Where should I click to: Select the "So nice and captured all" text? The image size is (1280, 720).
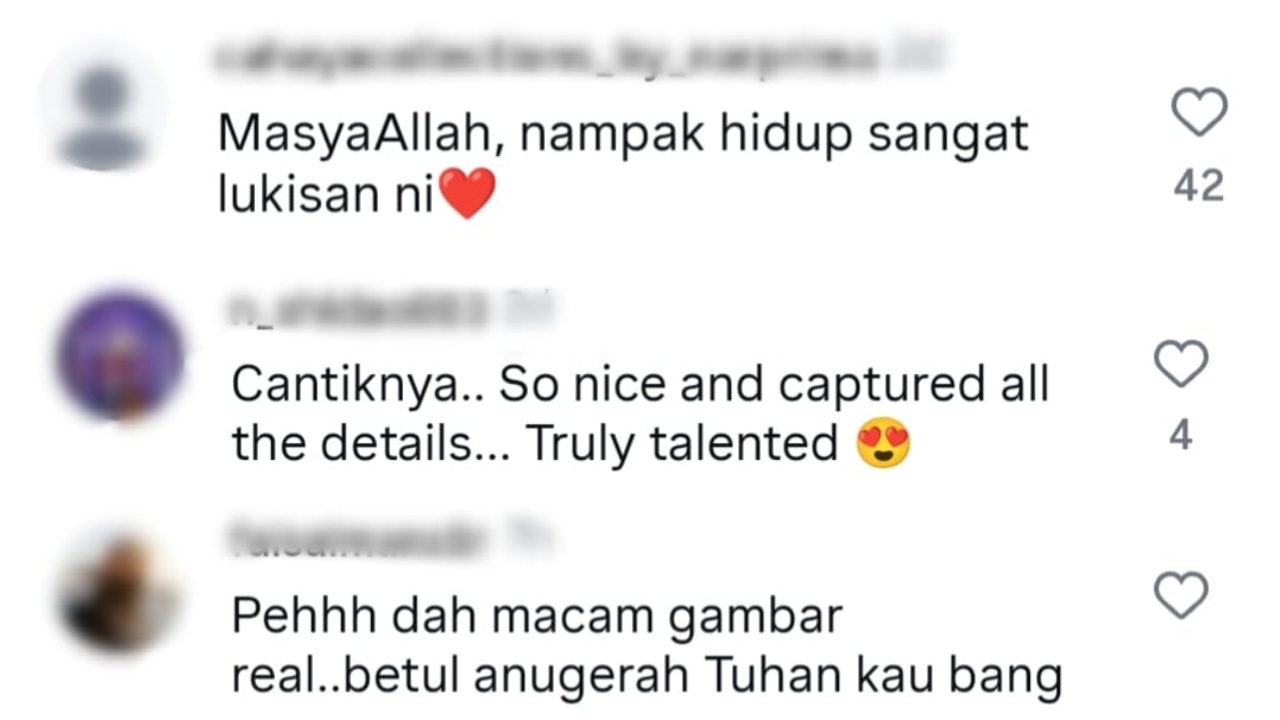(774, 386)
